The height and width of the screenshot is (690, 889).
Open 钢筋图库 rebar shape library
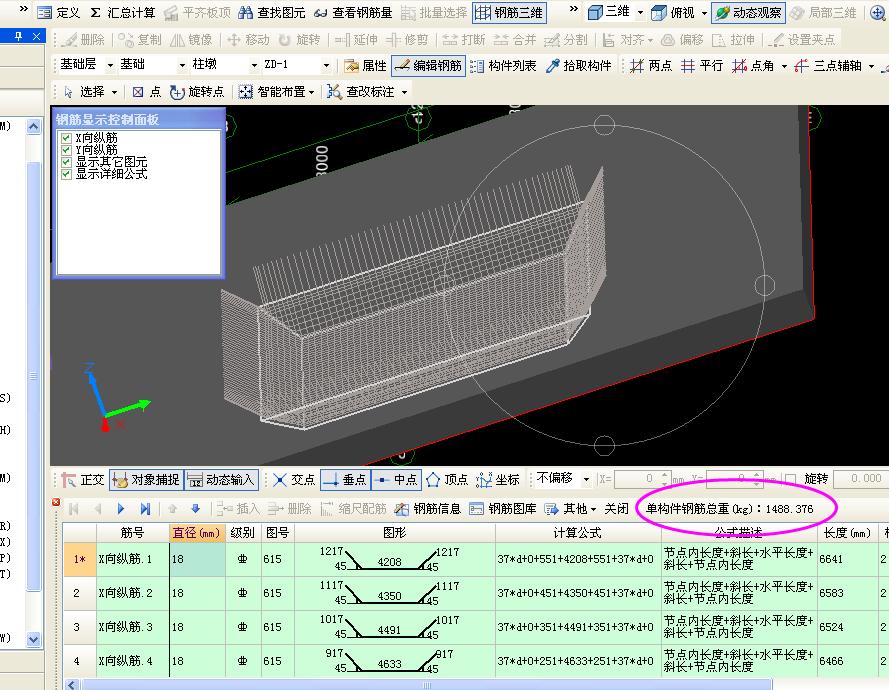click(x=503, y=509)
